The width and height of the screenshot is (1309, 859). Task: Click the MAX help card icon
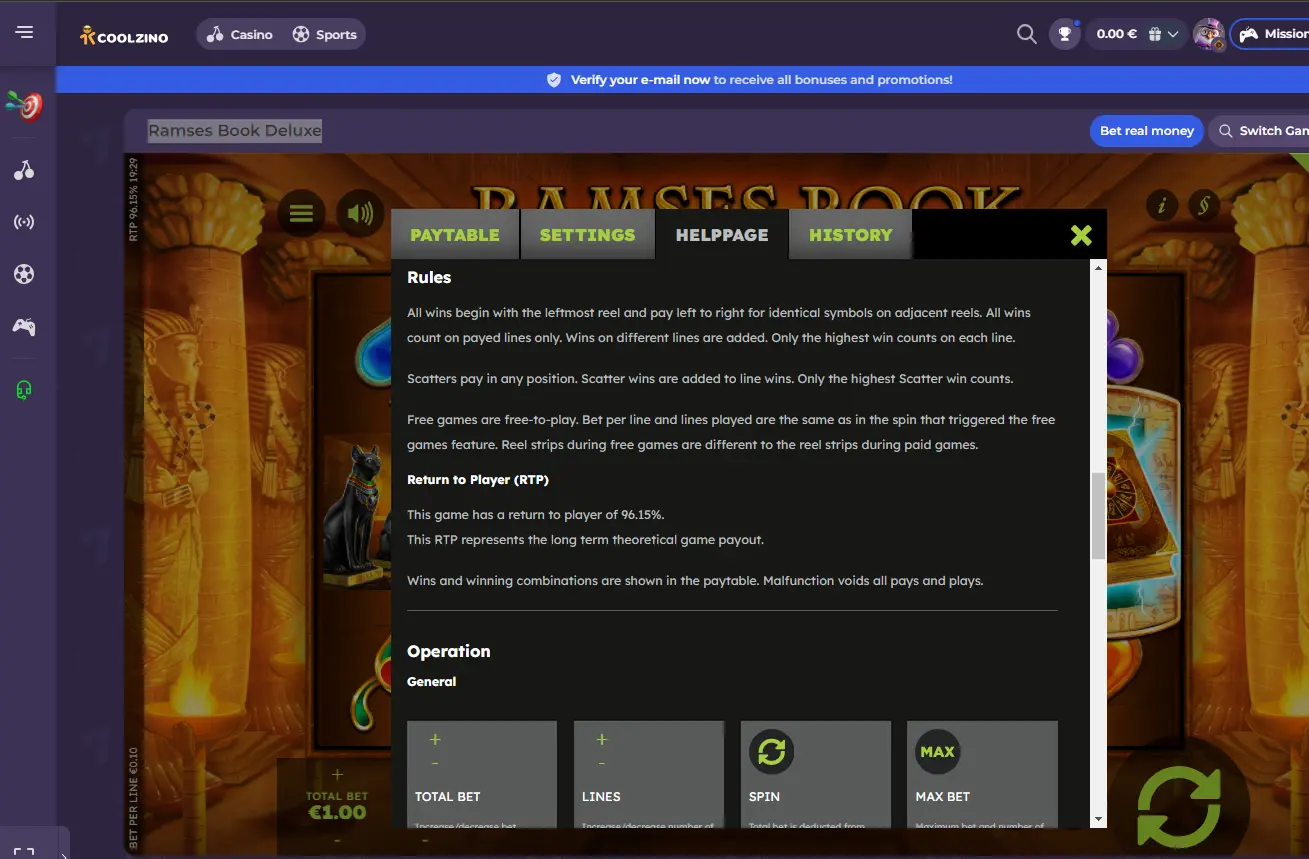pyautogui.click(x=937, y=752)
